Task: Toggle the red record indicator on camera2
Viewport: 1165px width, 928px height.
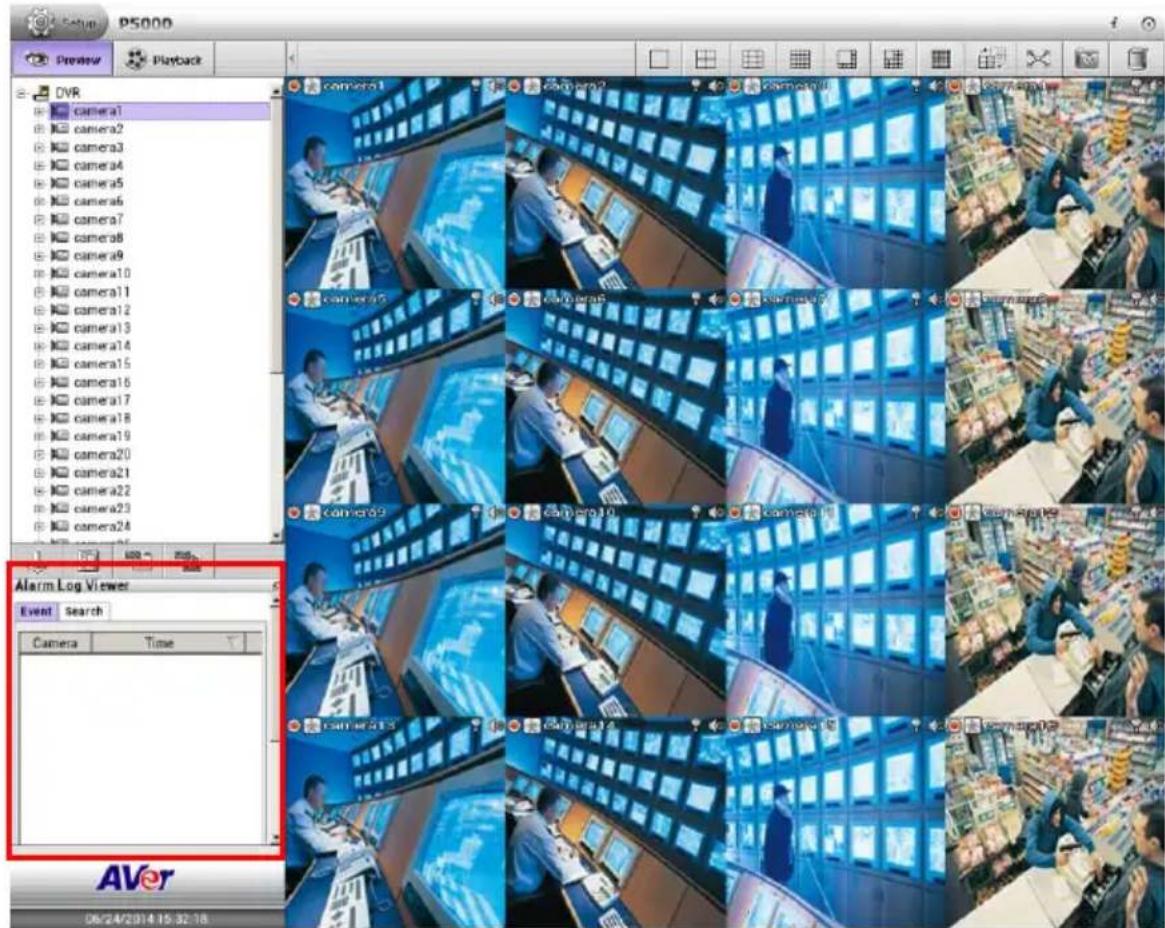Action: pos(514,86)
